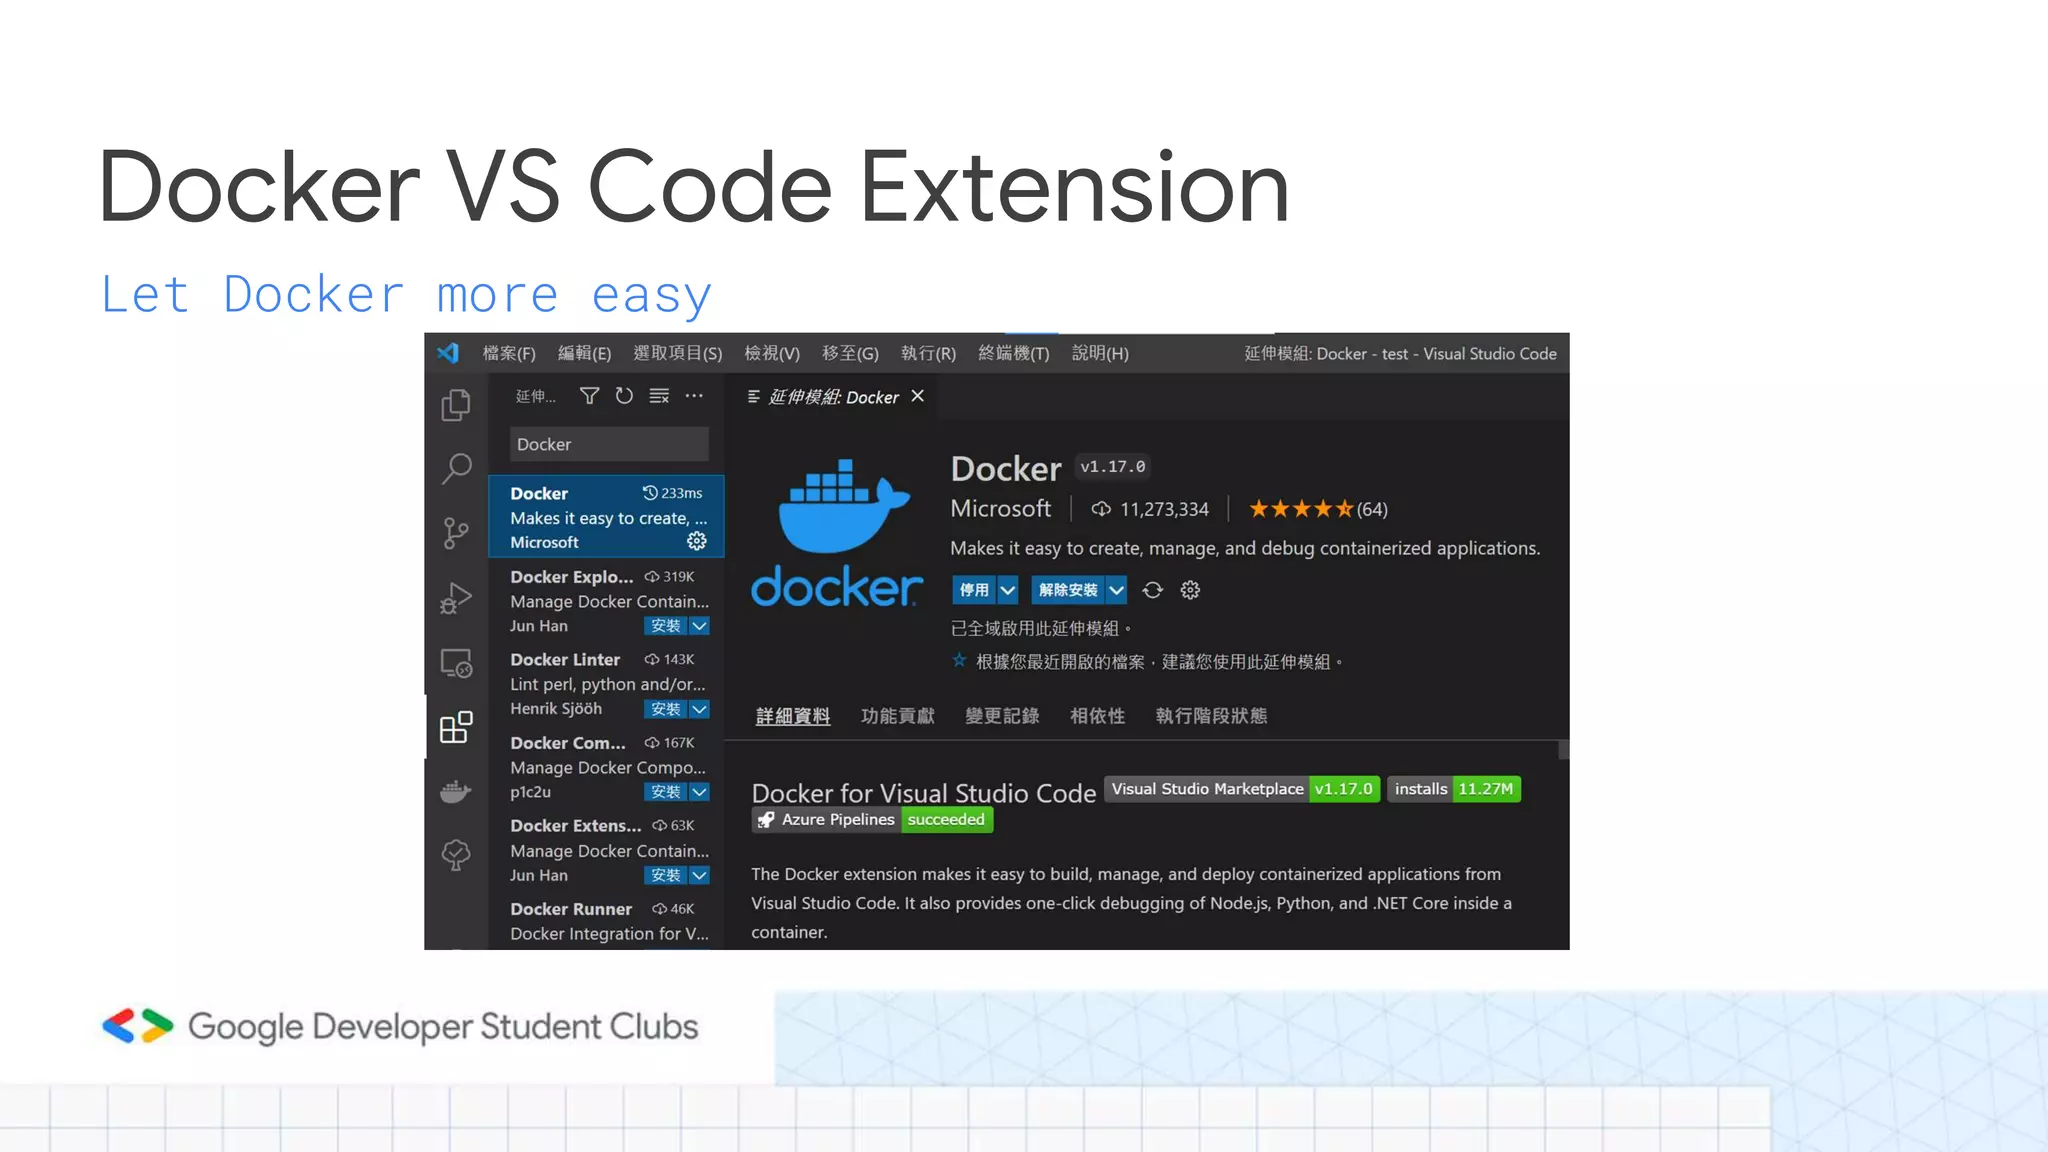Viewport: 2048px width, 1152px height.
Task: Expand install options for Docker Extension Pack
Action: pyautogui.click(x=700, y=875)
